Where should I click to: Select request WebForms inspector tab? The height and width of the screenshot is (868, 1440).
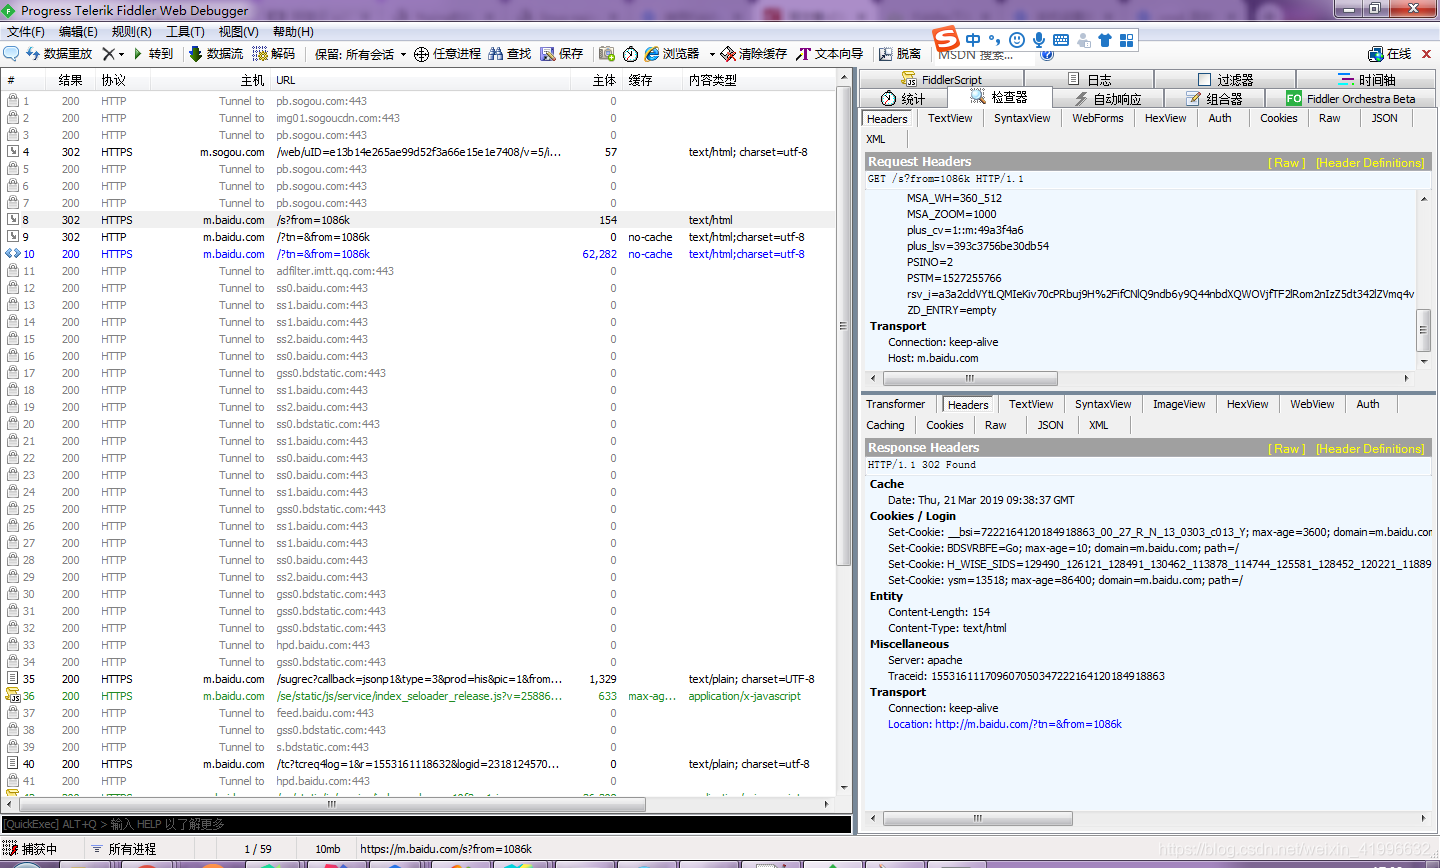tap(1097, 118)
